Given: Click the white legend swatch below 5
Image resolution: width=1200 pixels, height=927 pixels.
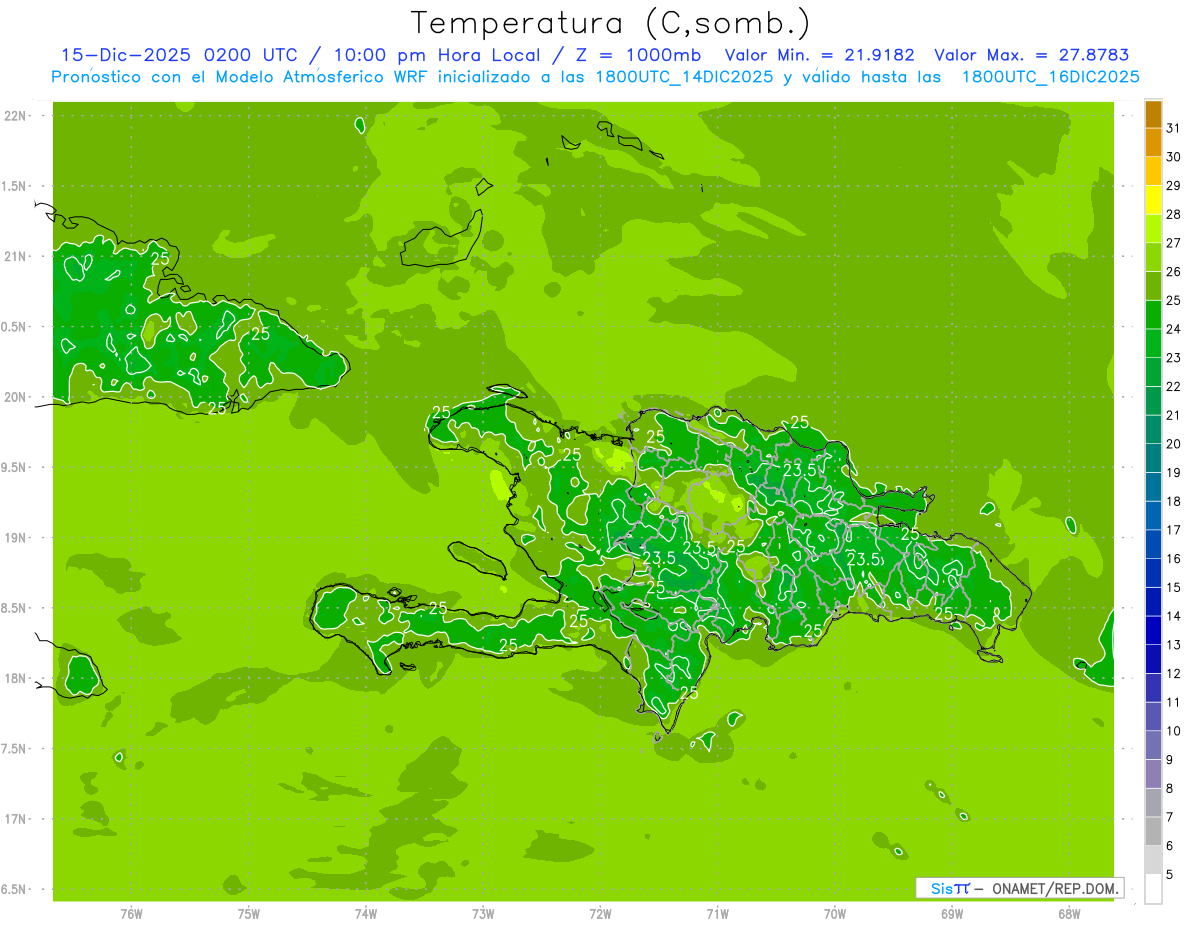Looking at the screenshot, I should pos(1153,889).
